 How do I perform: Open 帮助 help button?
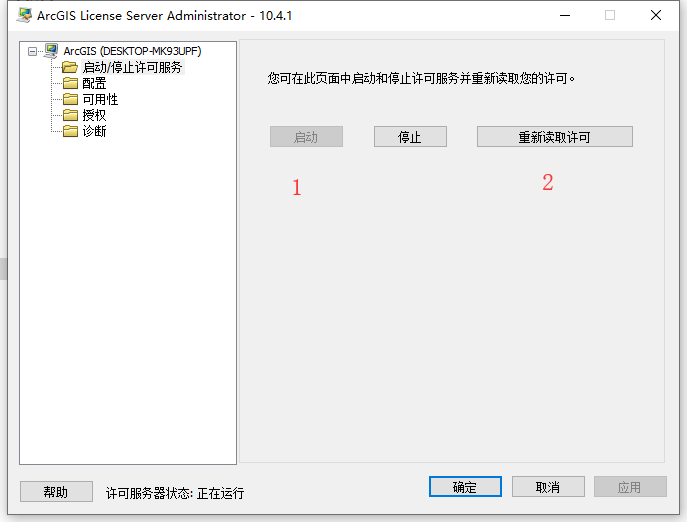click(x=56, y=492)
